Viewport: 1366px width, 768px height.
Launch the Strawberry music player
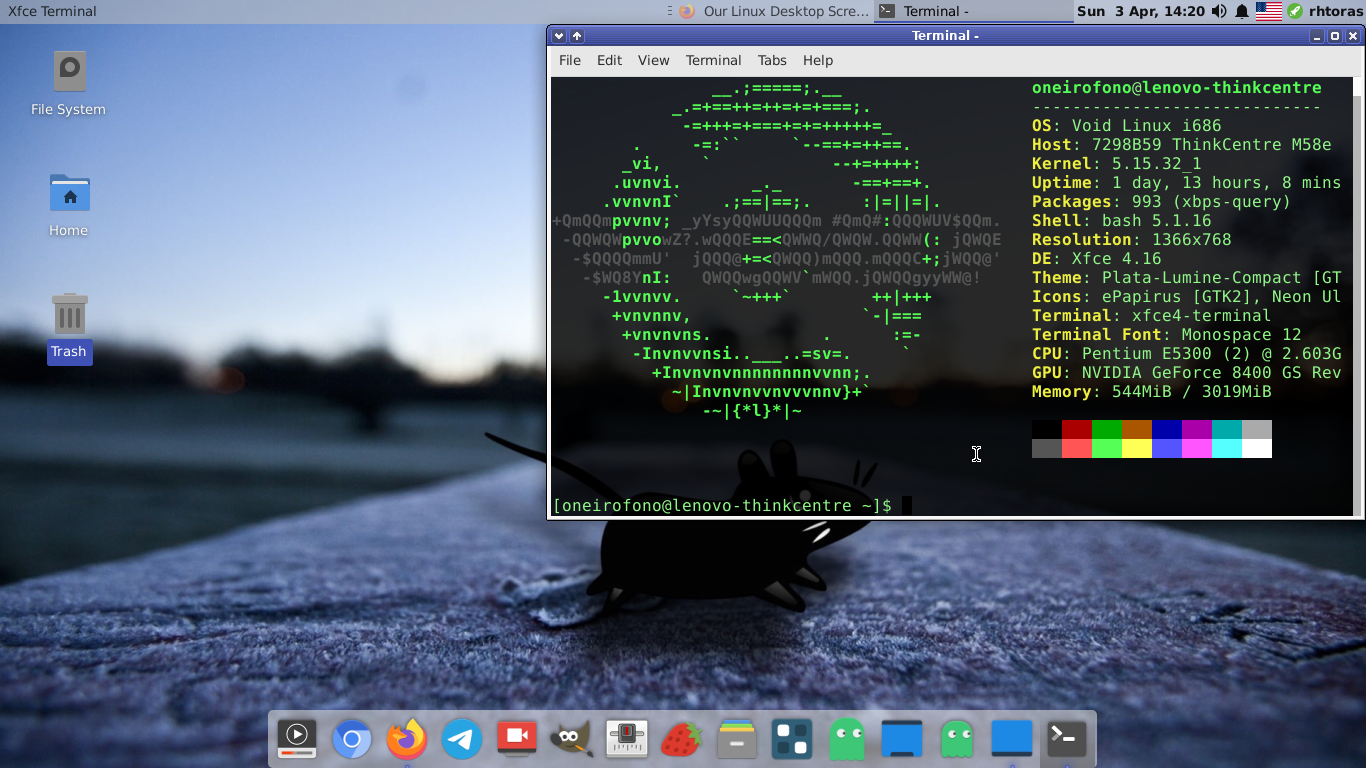(x=682, y=739)
